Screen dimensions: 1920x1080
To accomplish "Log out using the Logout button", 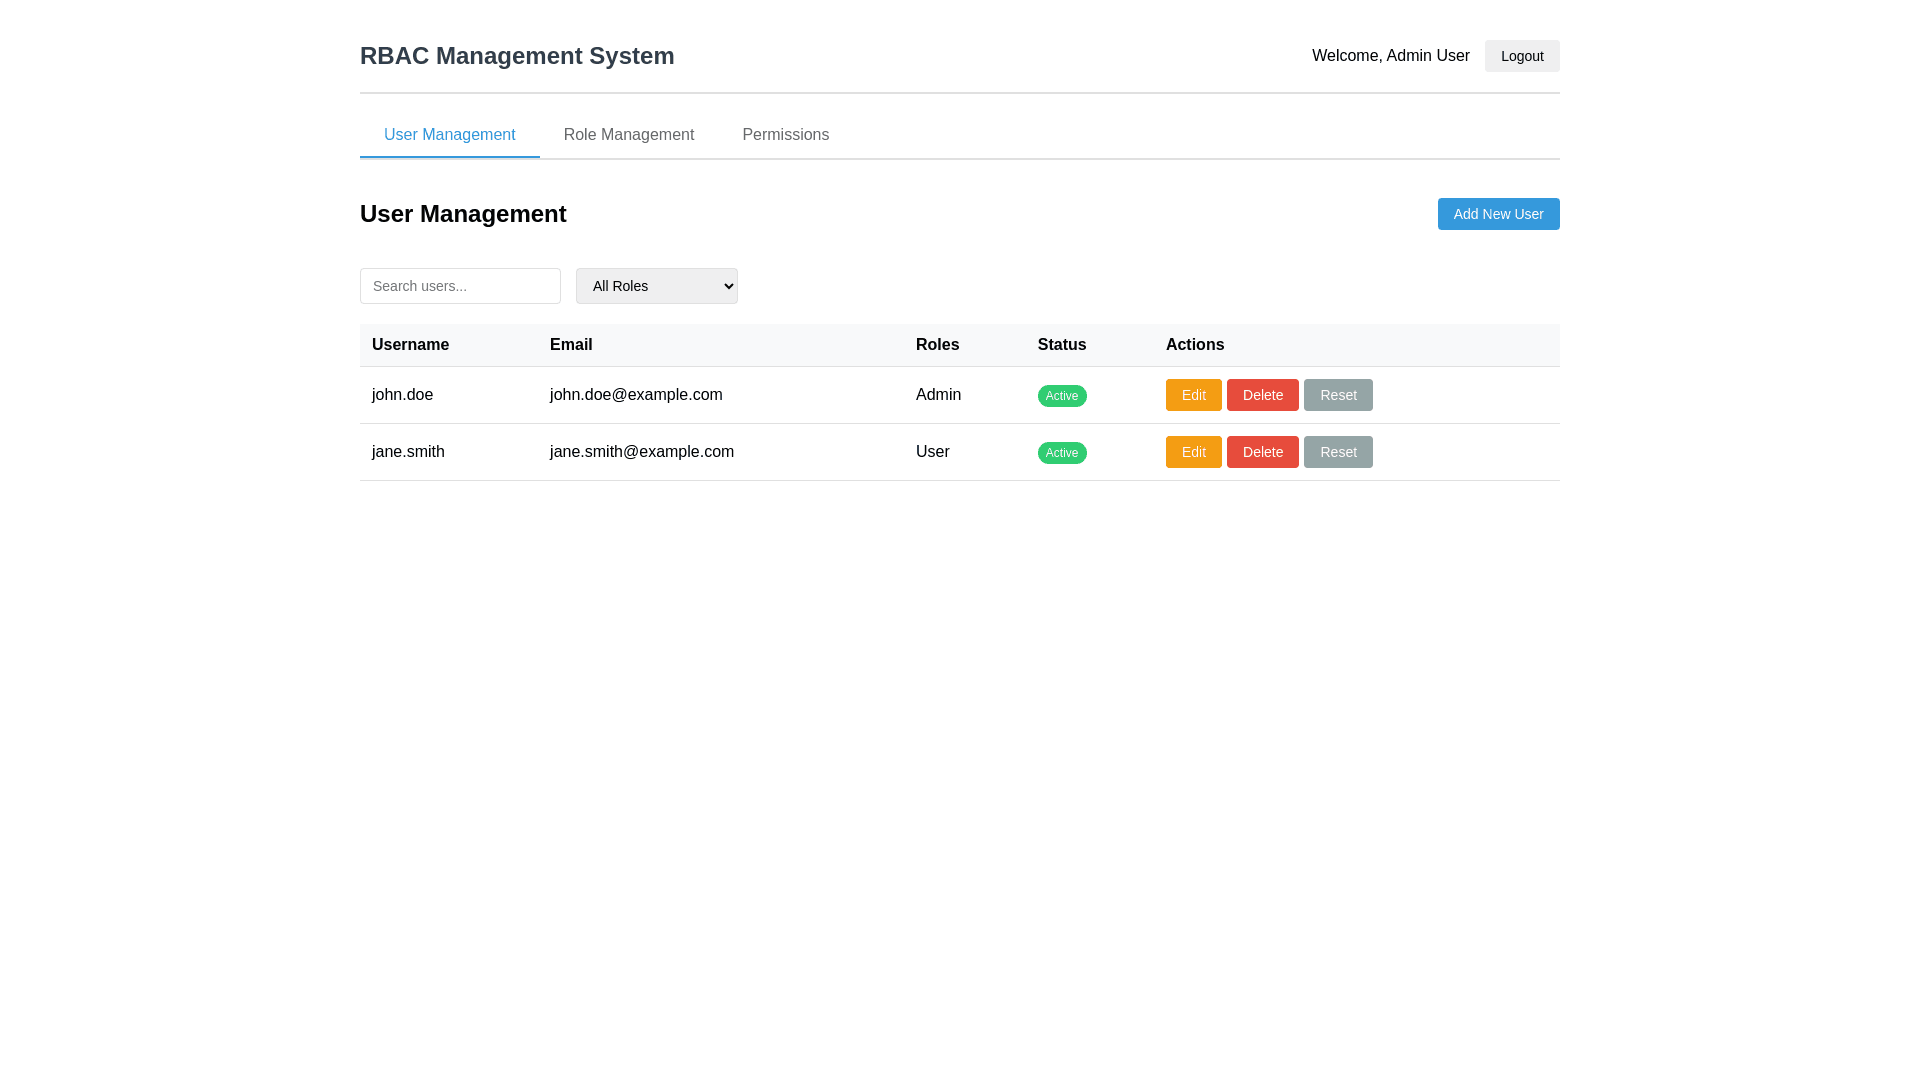I will [x=1521, y=56].
